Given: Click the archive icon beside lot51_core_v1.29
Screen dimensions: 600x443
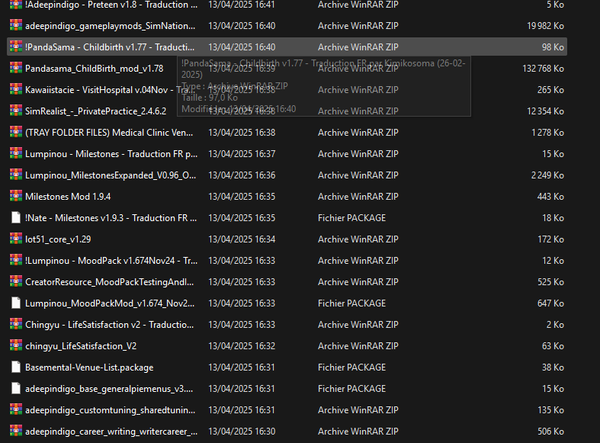Looking at the screenshot, I should 16,239.
